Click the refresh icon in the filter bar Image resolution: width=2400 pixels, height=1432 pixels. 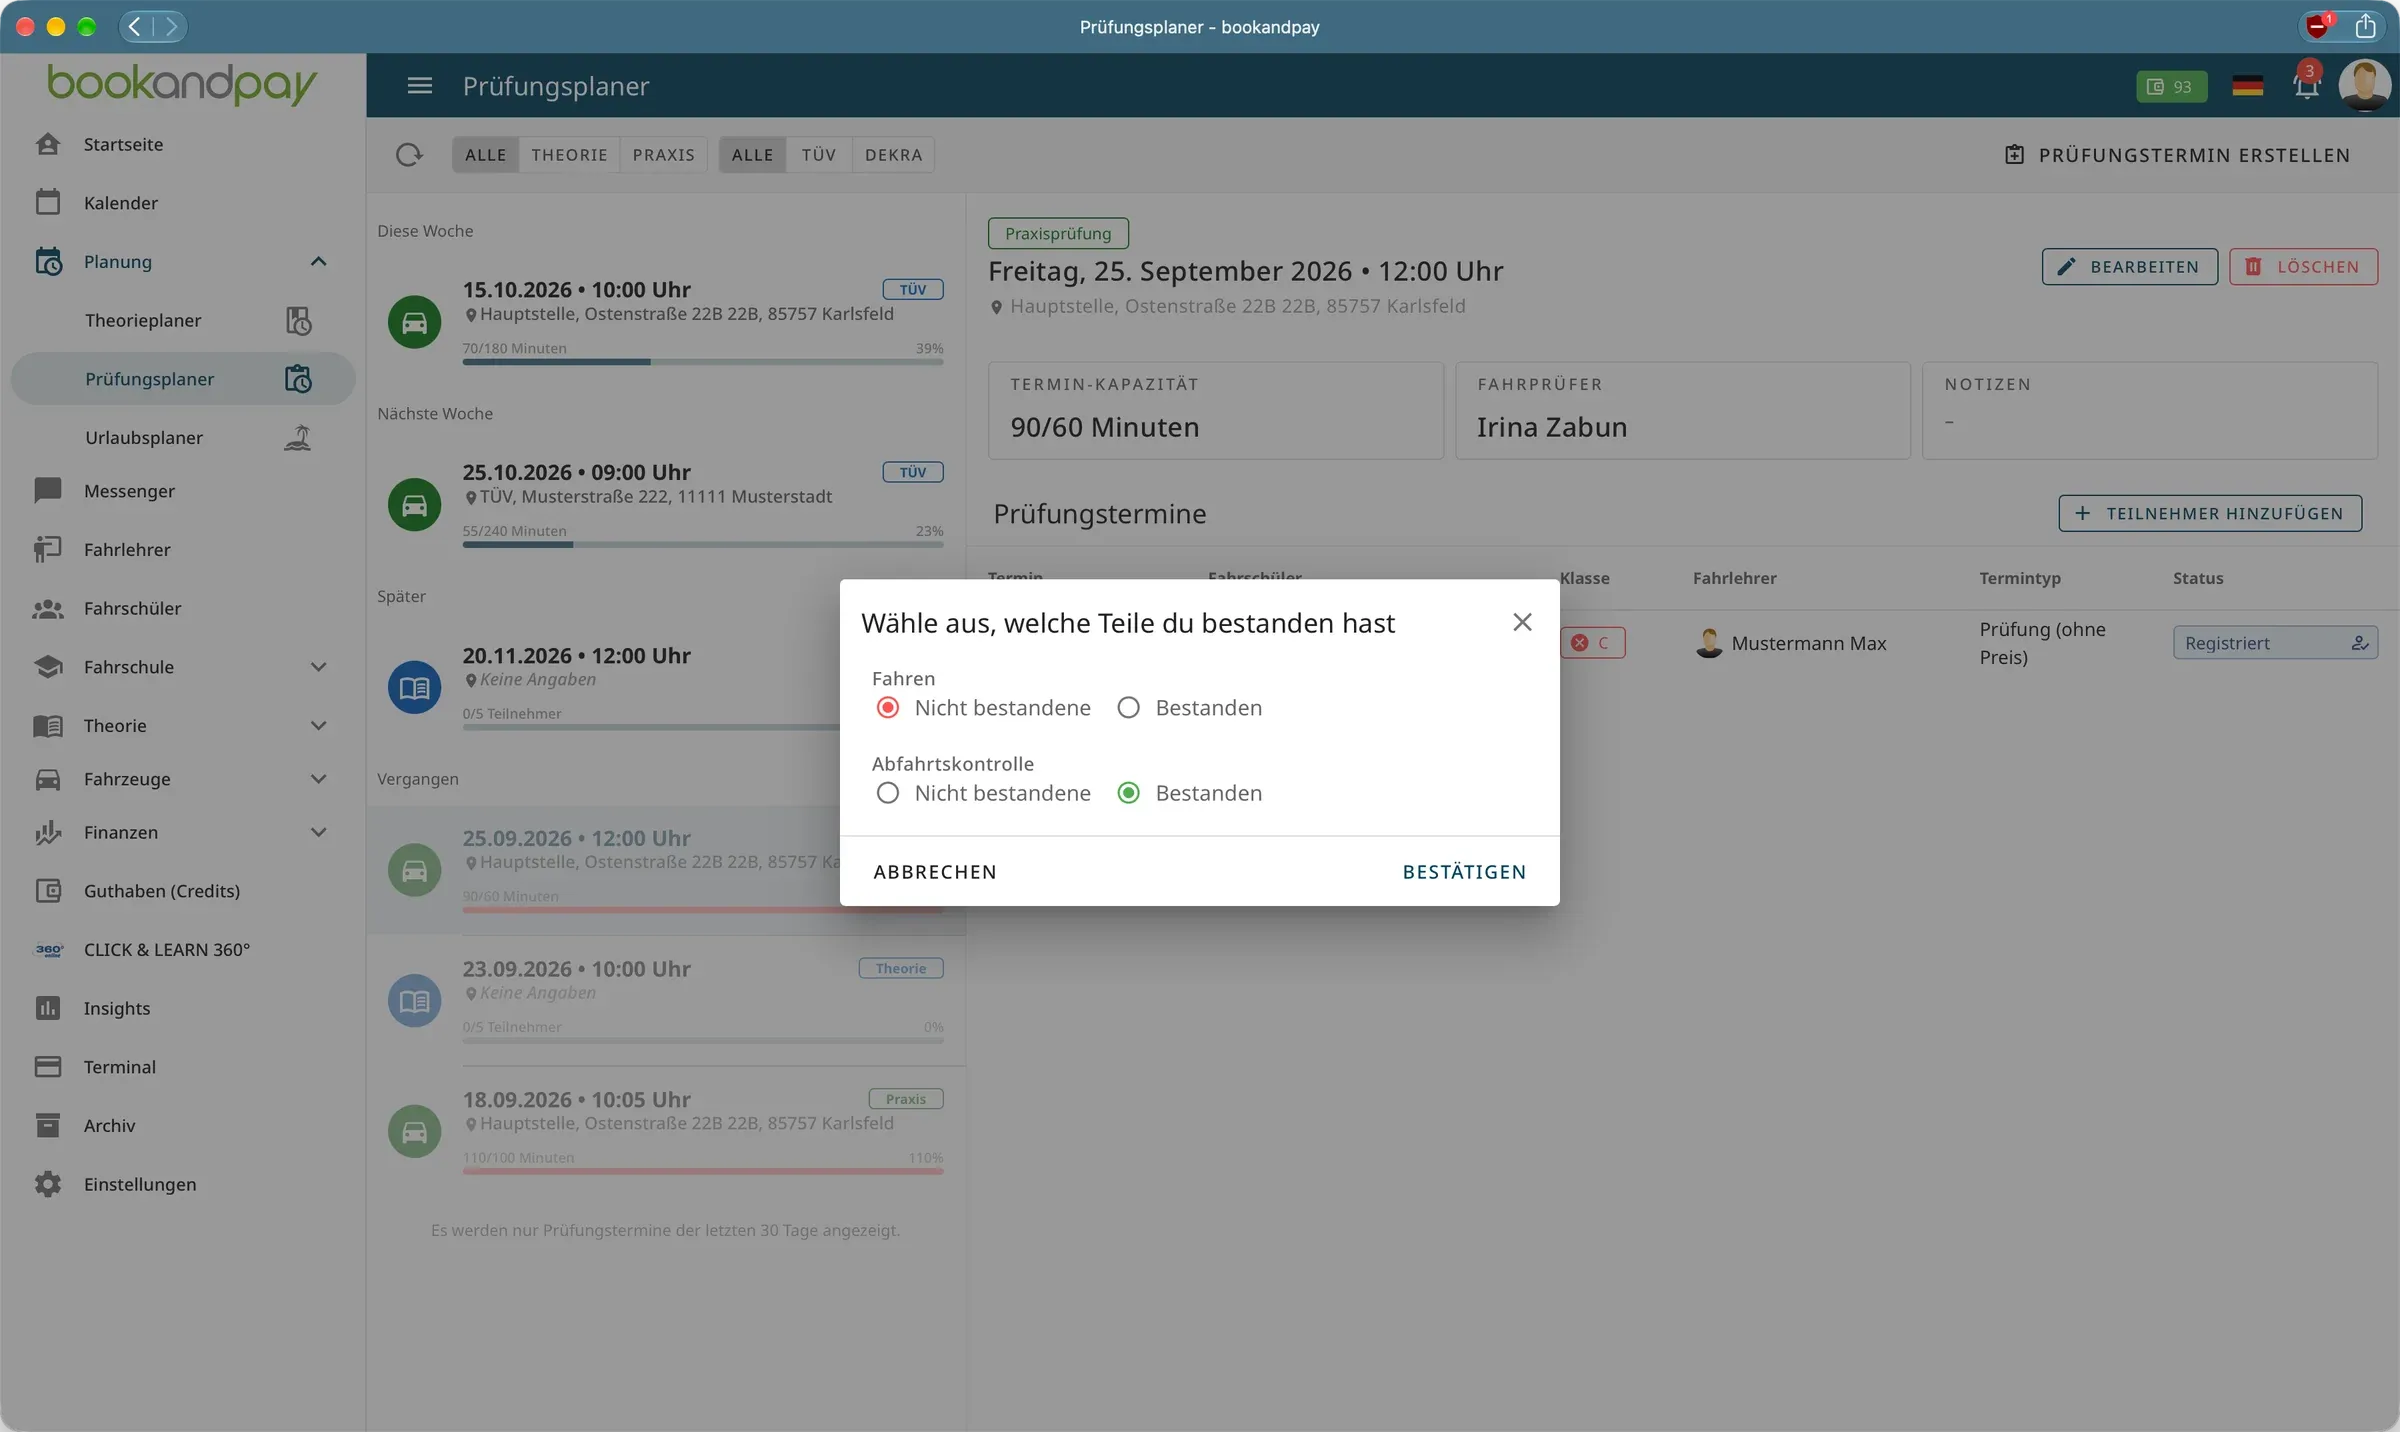tap(409, 155)
